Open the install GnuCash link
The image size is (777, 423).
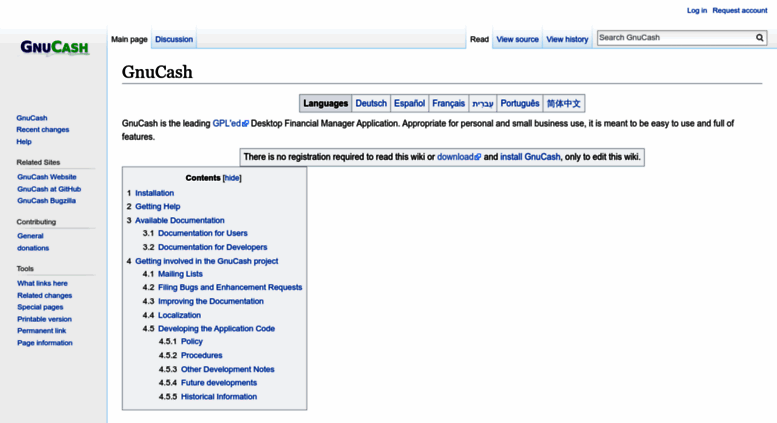(x=530, y=157)
